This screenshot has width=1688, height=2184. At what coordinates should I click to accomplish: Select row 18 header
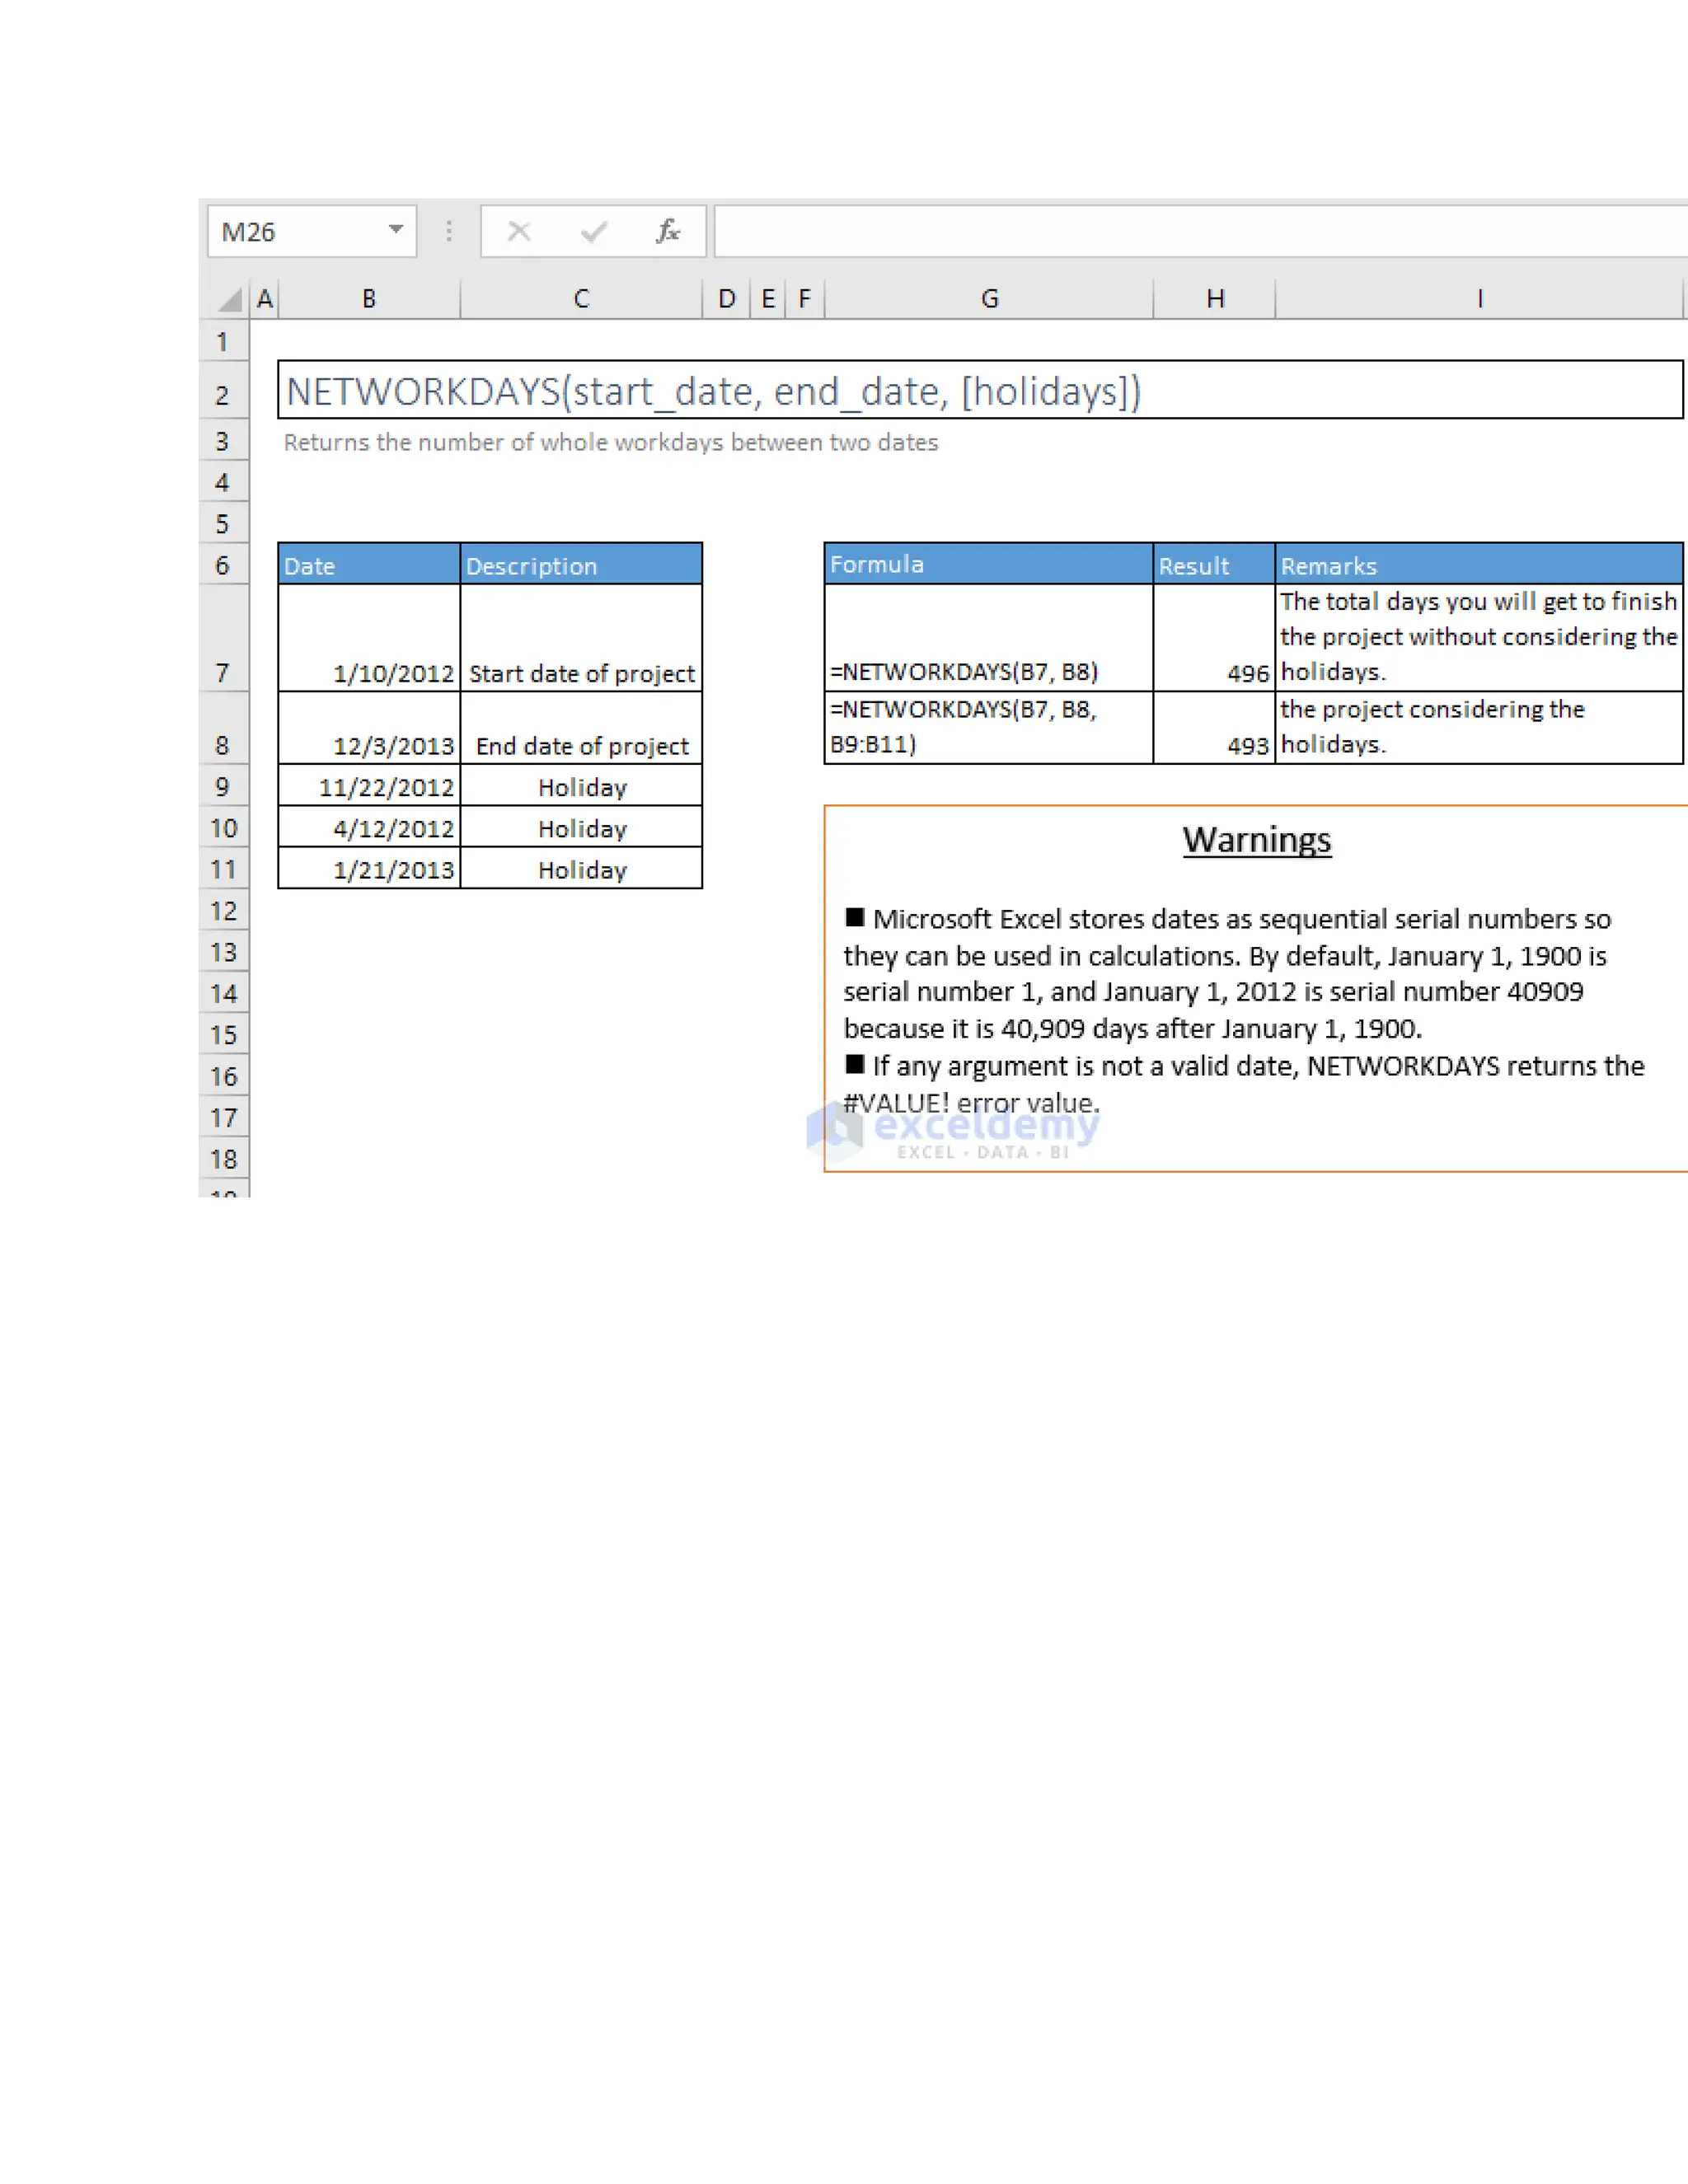click(223, 1159)
